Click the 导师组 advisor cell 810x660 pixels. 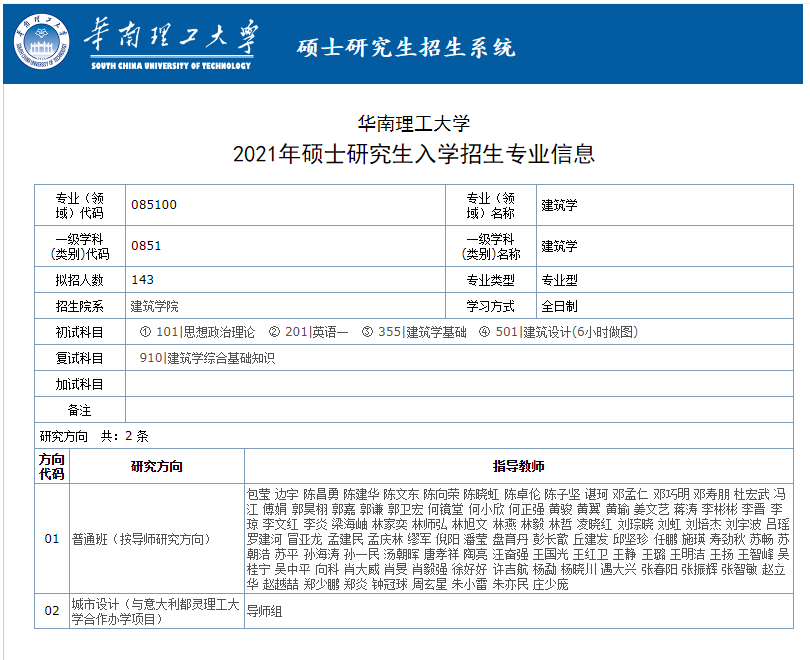519,611
